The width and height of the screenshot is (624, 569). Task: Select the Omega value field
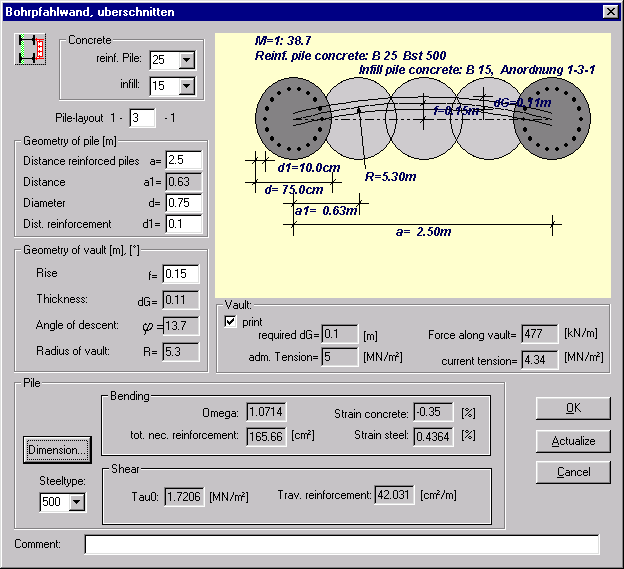[x=266, y=412]
